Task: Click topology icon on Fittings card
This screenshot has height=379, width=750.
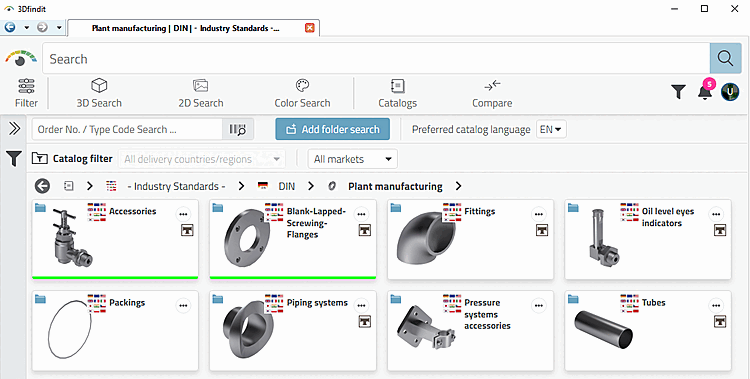Action: (542, 230)
